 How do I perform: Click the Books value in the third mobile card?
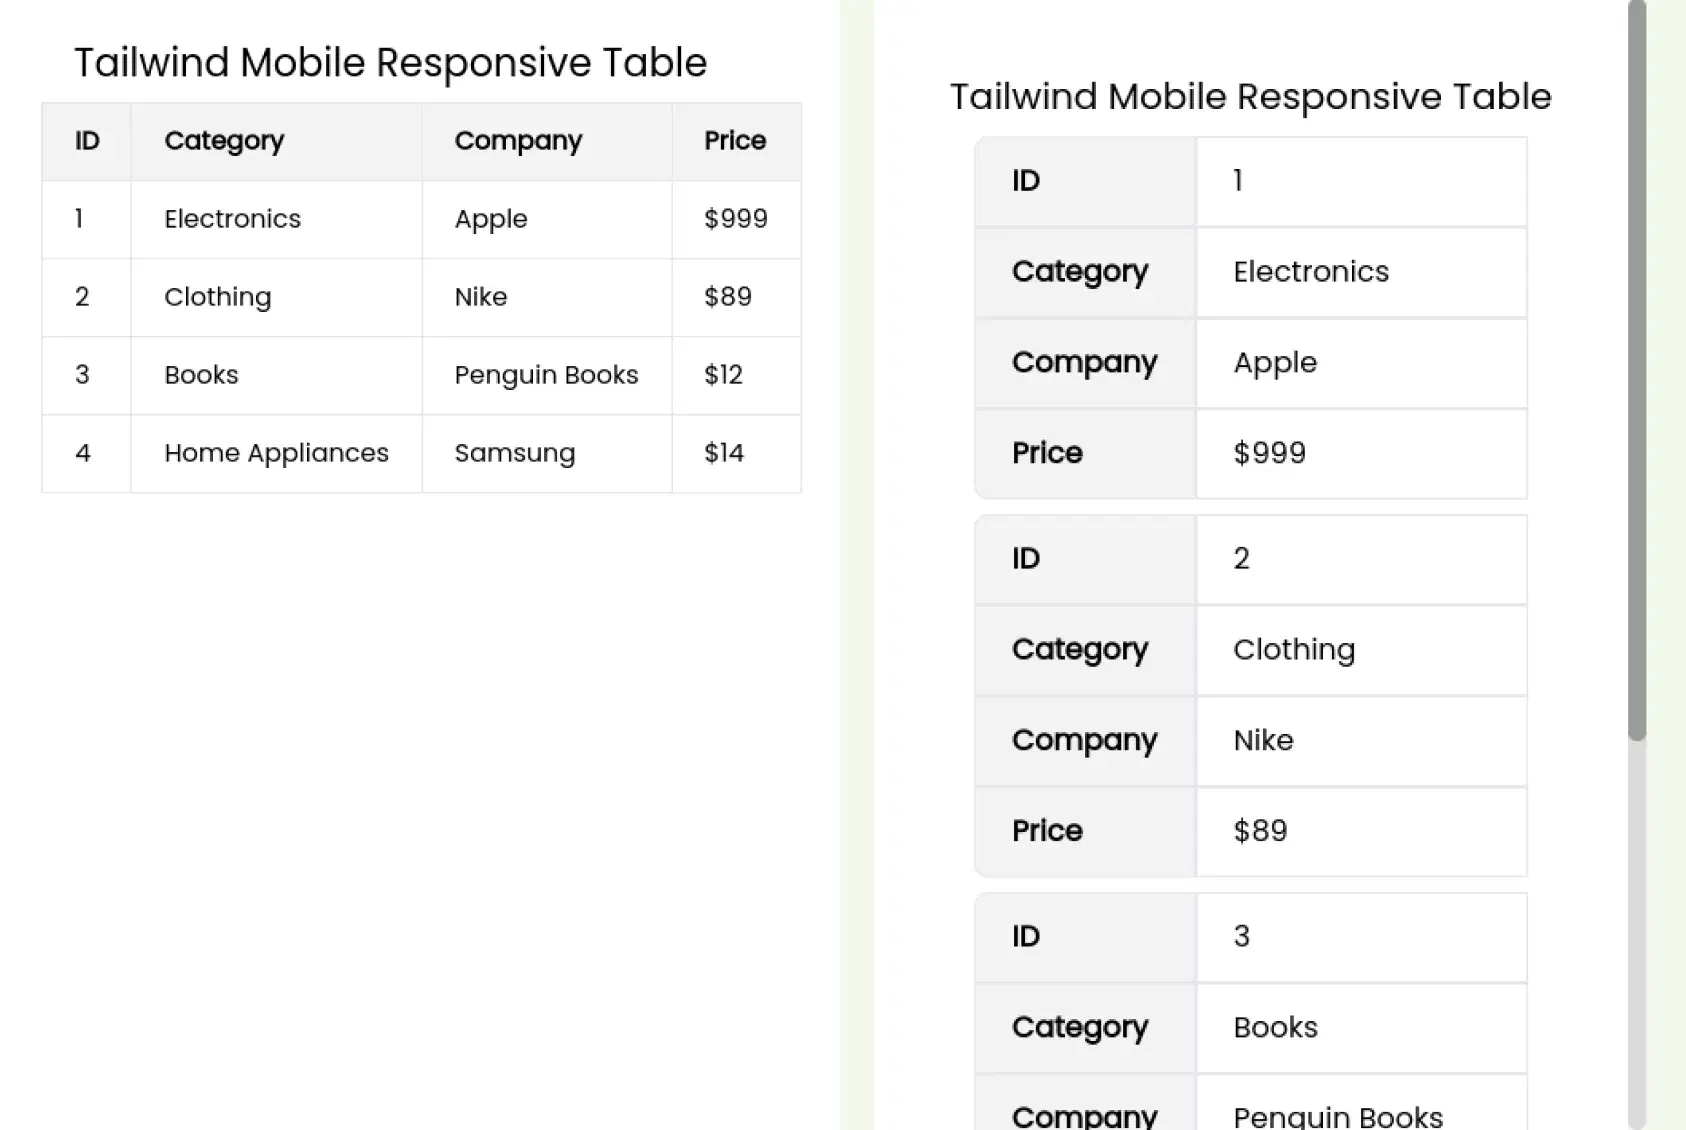point(1274,1026)
